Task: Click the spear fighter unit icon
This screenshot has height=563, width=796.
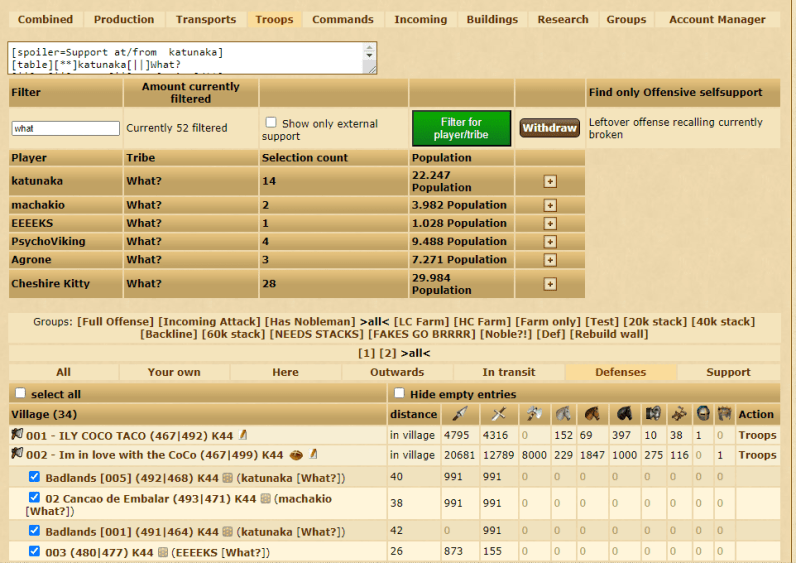Action: tap(459, 414)
